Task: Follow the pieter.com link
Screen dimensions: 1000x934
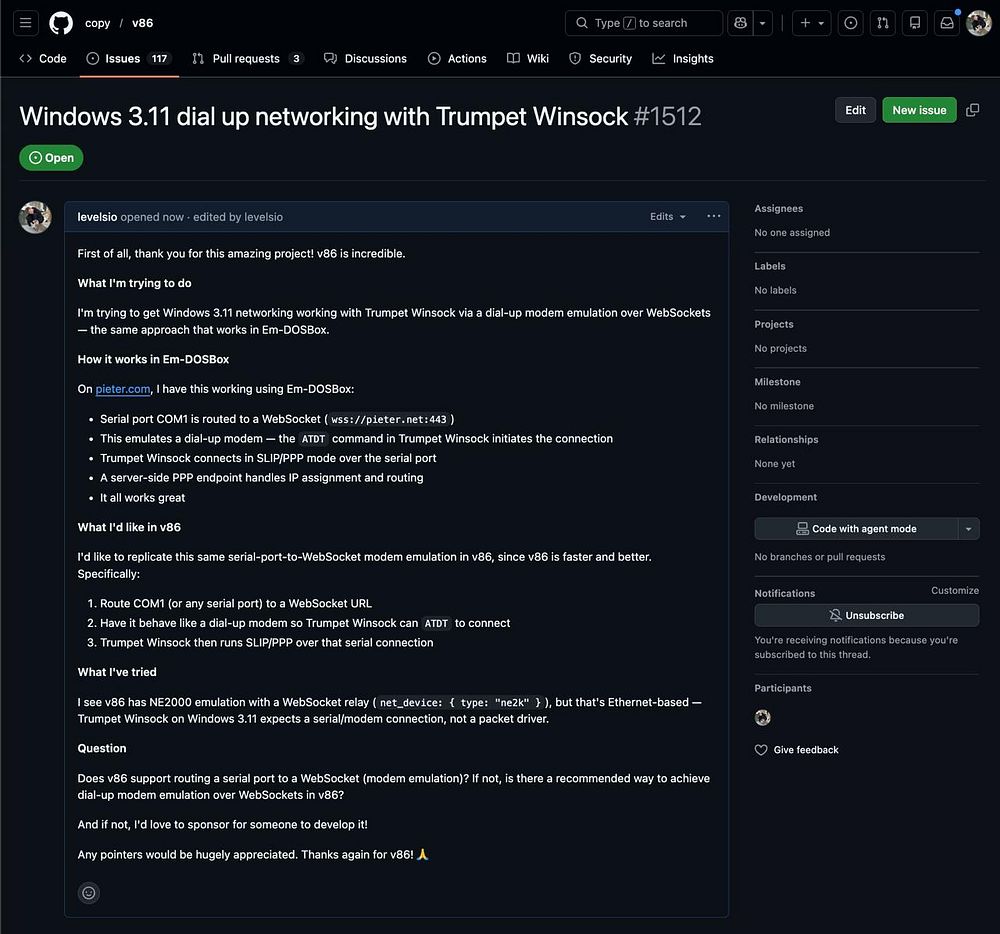Action: 123,389
